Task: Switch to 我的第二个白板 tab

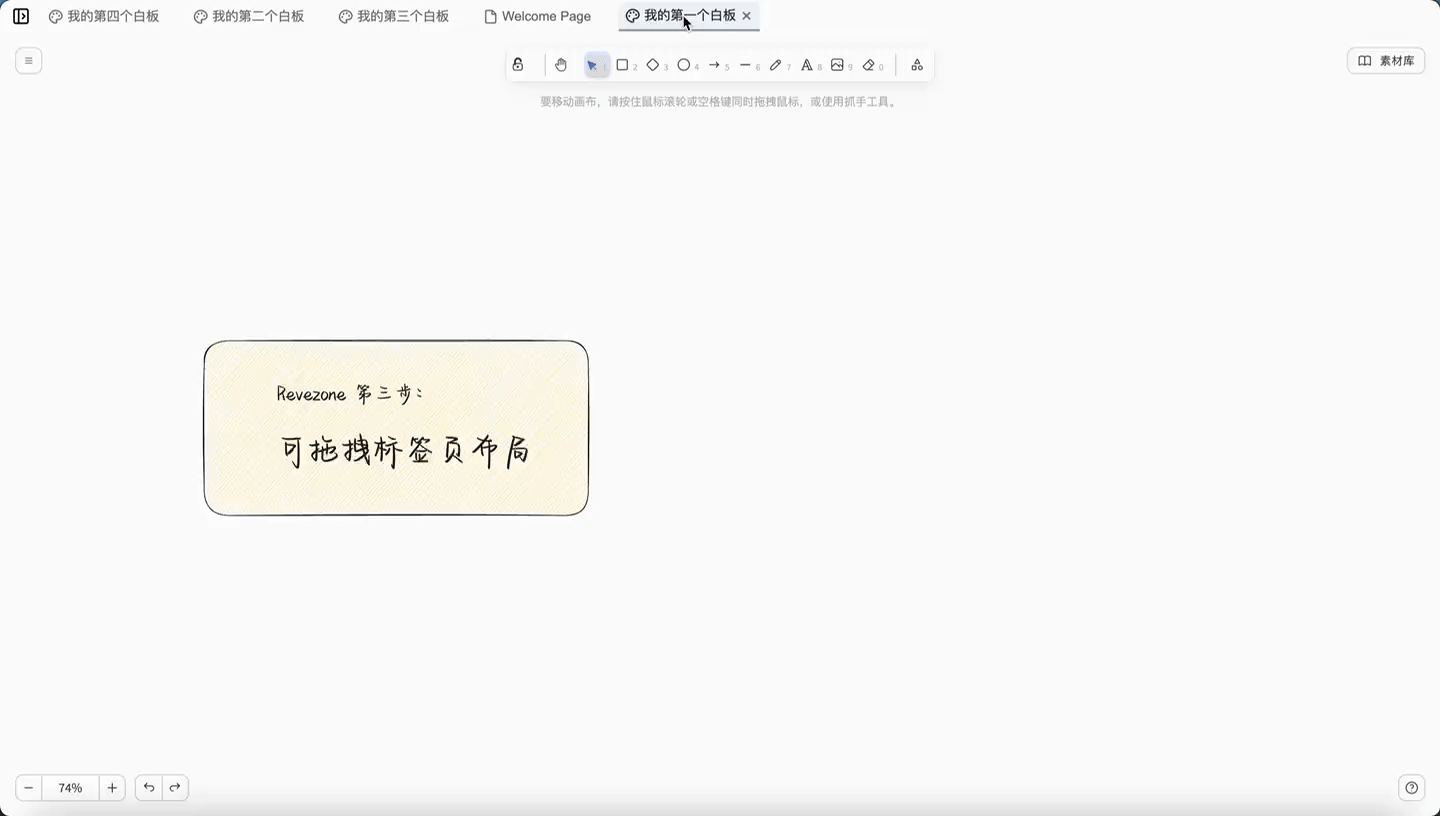Action: pyautogui.click(x=249, y=16)
